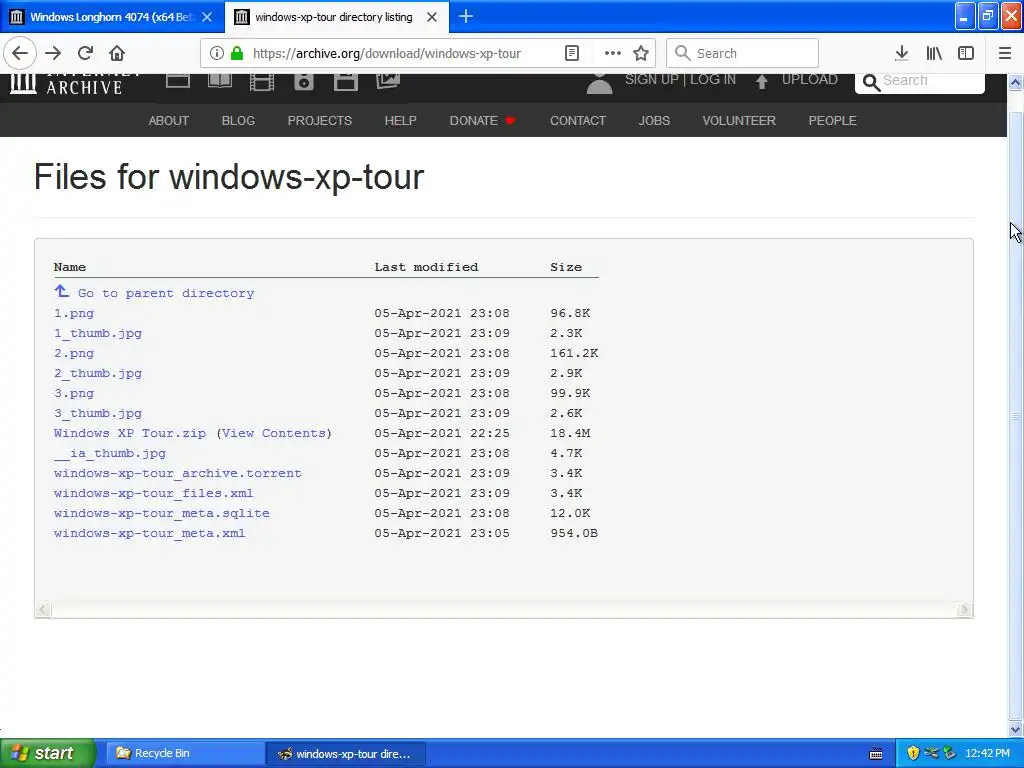The width and height of the screenshot is (1024, 768).
Task: Open the PROJECTS menu item
Action: tap(320, 121)
